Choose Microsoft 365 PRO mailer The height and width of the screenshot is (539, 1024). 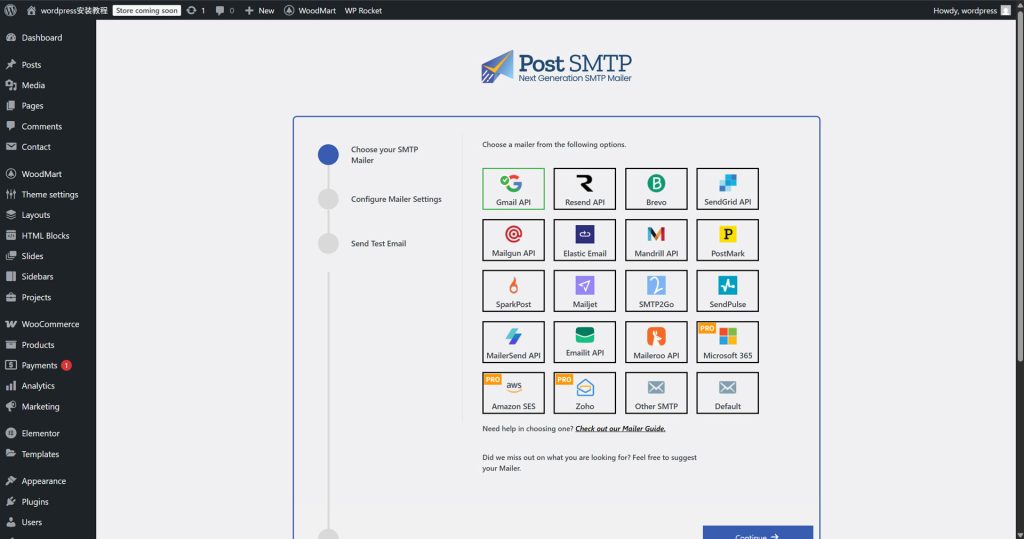coord(727,341)
